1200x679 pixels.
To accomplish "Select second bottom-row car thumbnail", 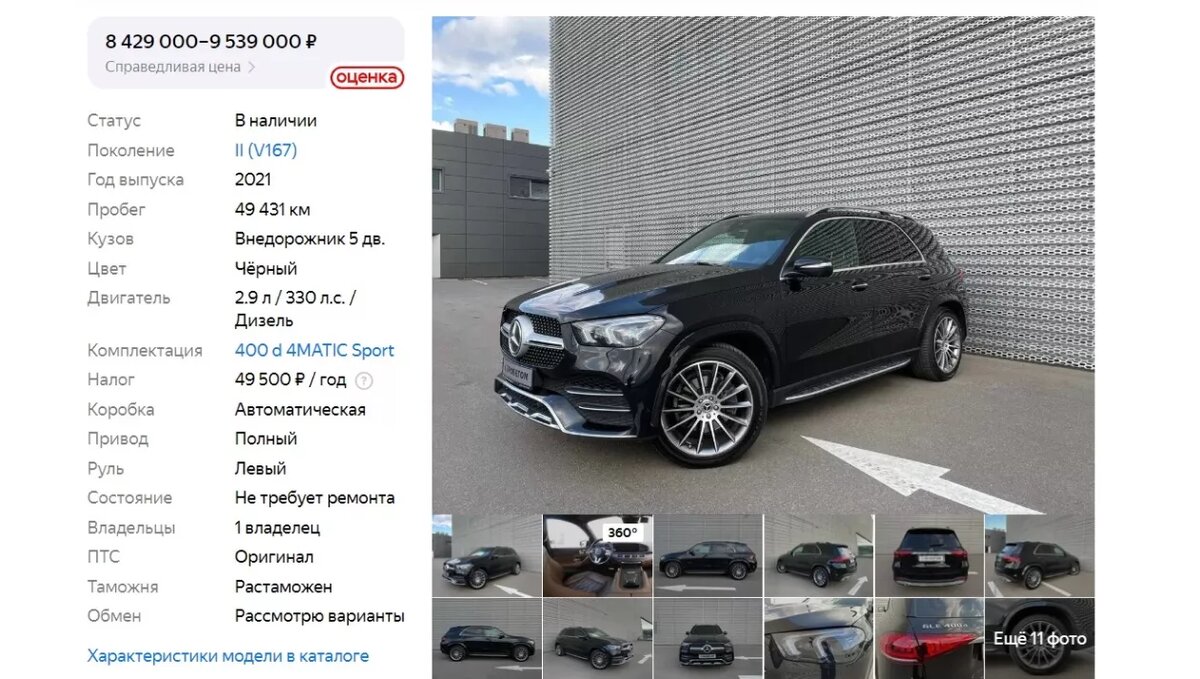I will pos(597,638).
